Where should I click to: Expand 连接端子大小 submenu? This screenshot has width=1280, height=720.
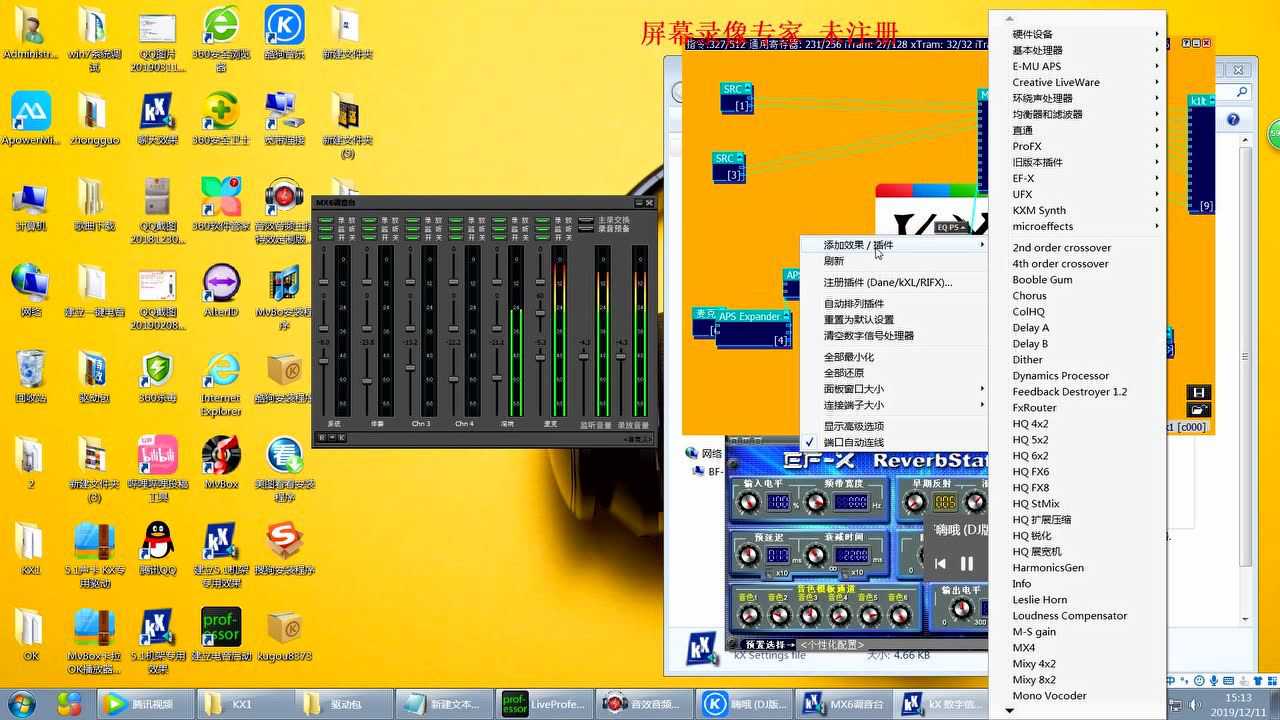pos(894,405)
